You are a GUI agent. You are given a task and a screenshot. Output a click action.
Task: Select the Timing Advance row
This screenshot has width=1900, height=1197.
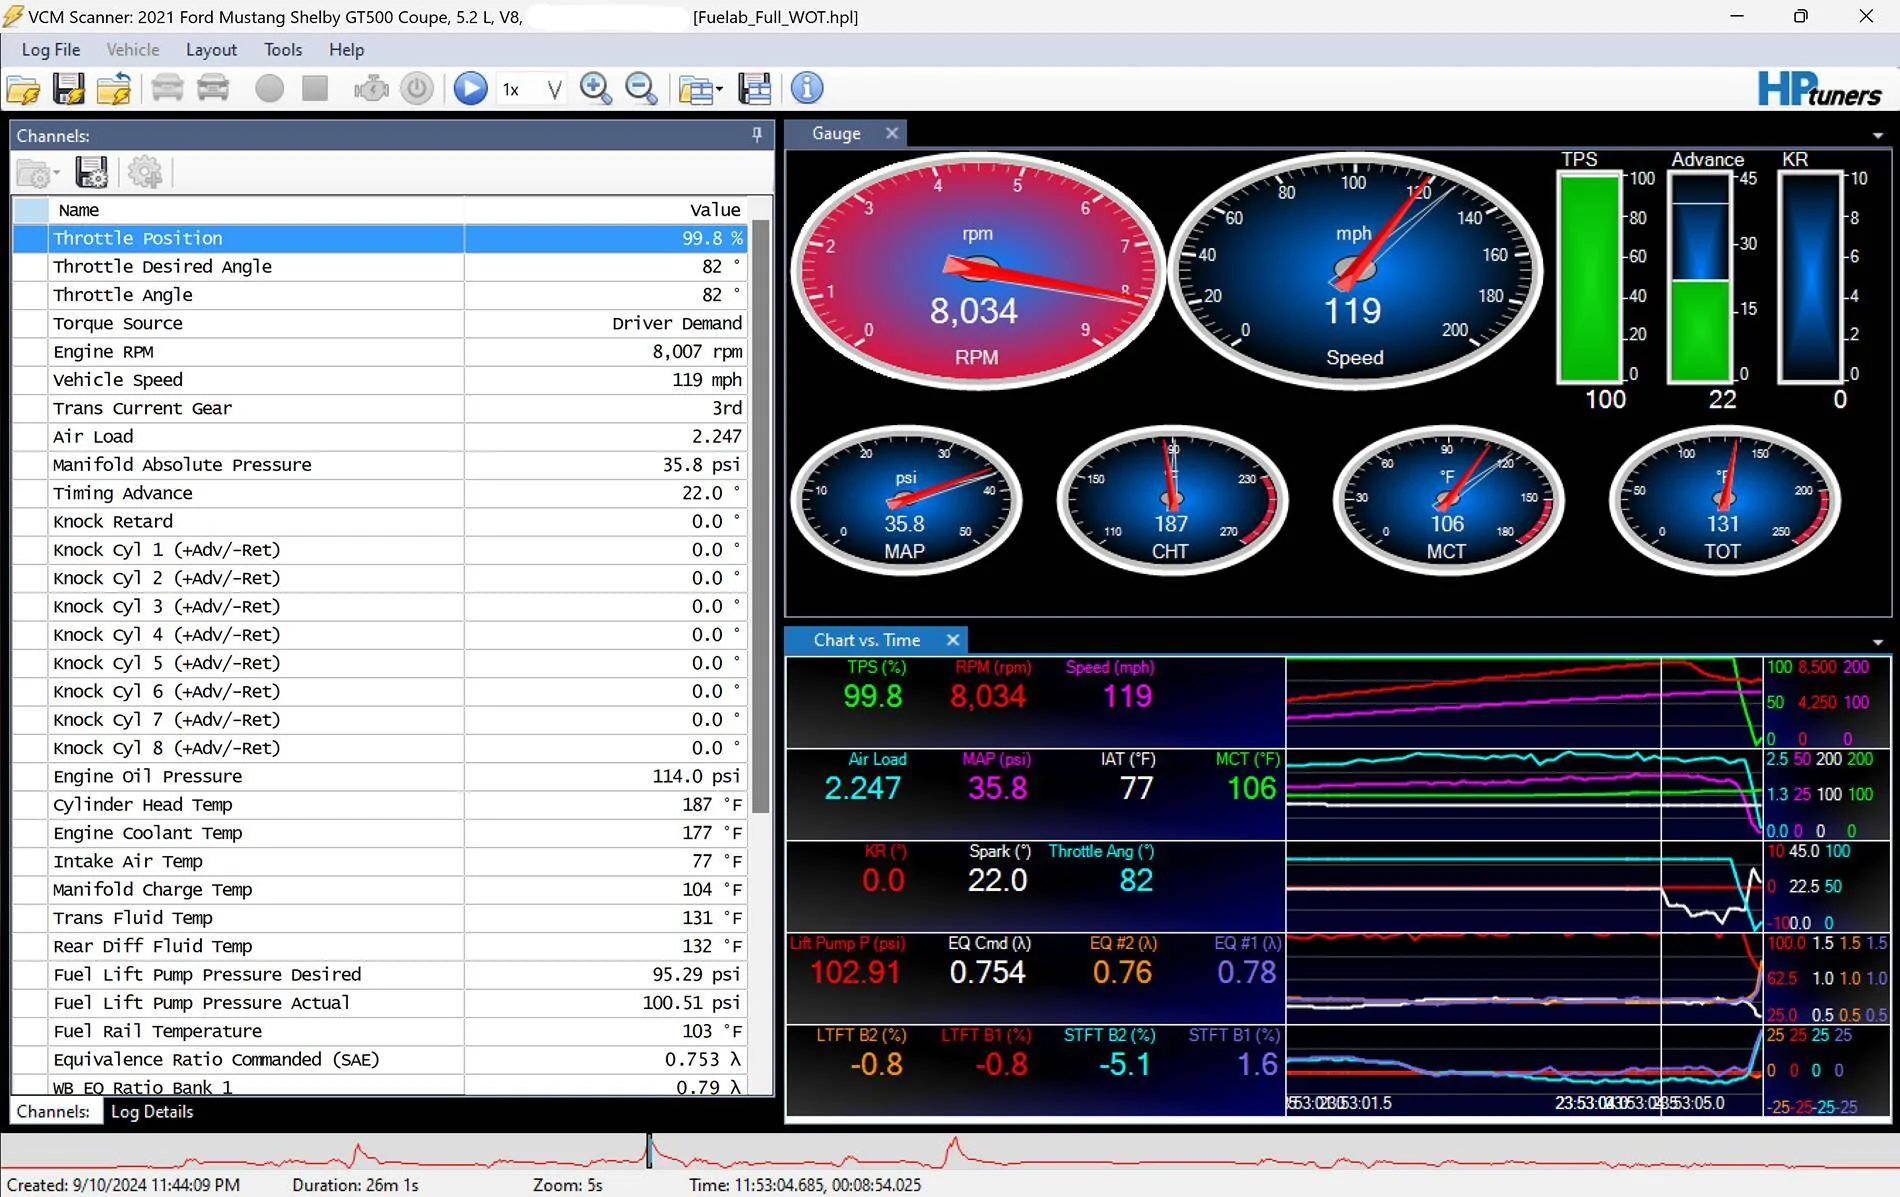coord(380,493)
